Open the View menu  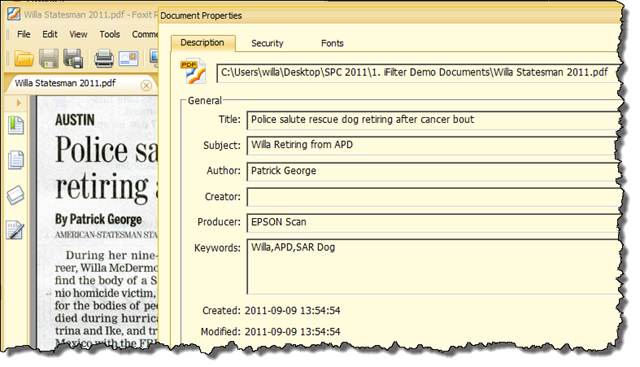click(x=78, y=34)
